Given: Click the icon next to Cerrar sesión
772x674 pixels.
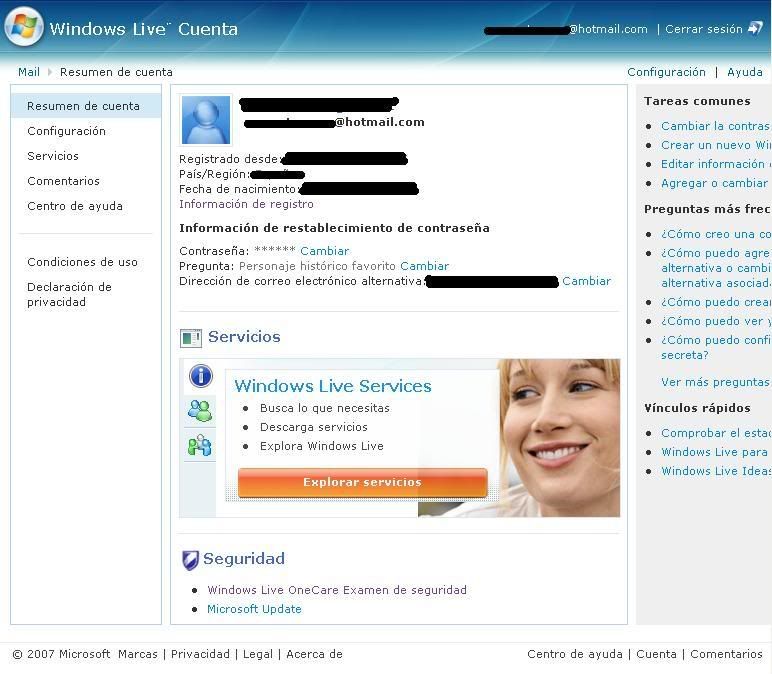Looking at the screenshot, I should [x=755, y=29].
